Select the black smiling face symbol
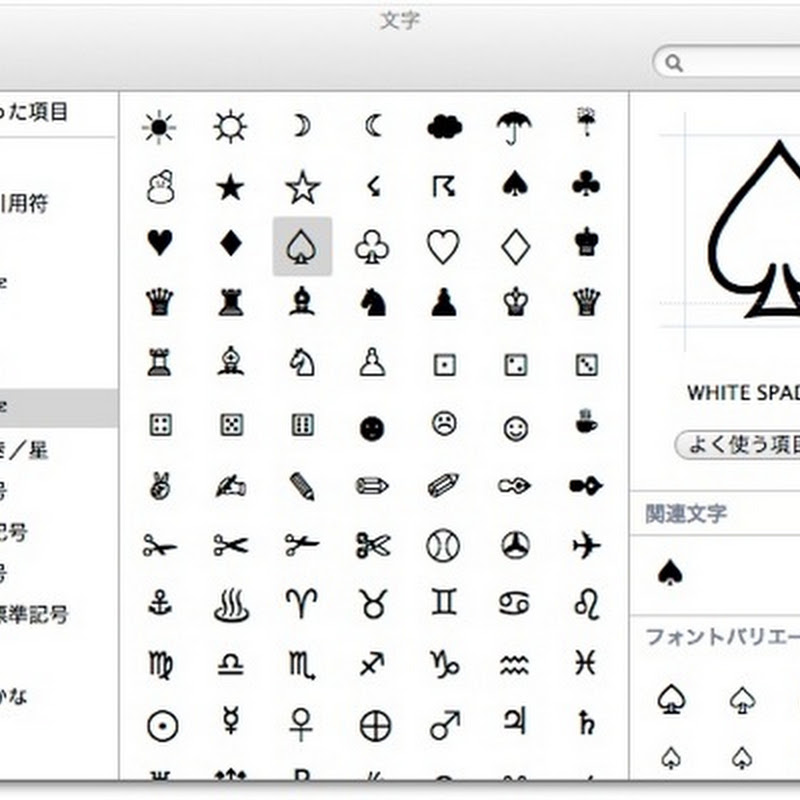Viewport: 800px width, 800px height. point(372,429)
